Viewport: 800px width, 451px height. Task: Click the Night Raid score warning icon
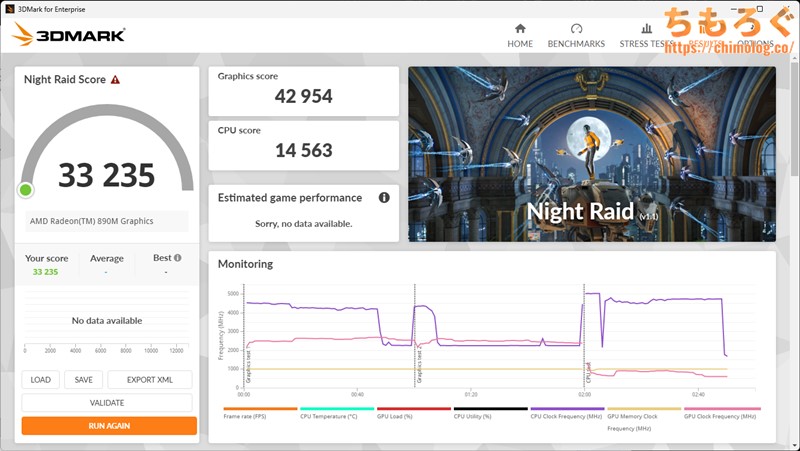click(x=115, y=79)
